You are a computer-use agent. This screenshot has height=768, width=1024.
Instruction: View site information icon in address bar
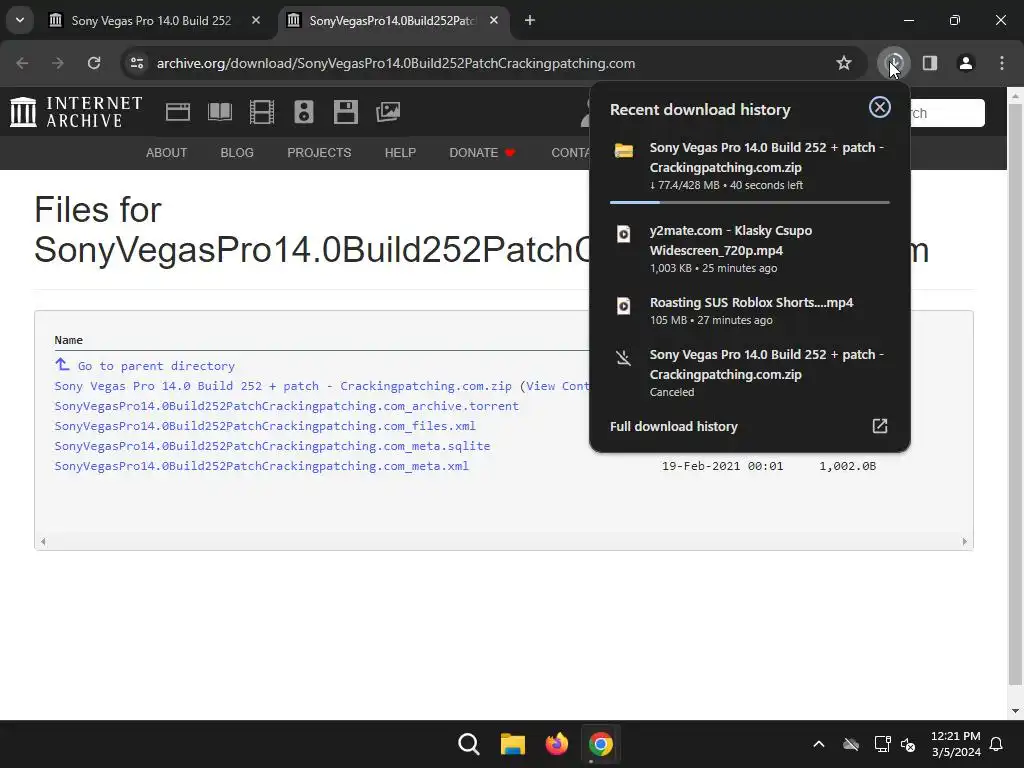click(137, 63)
